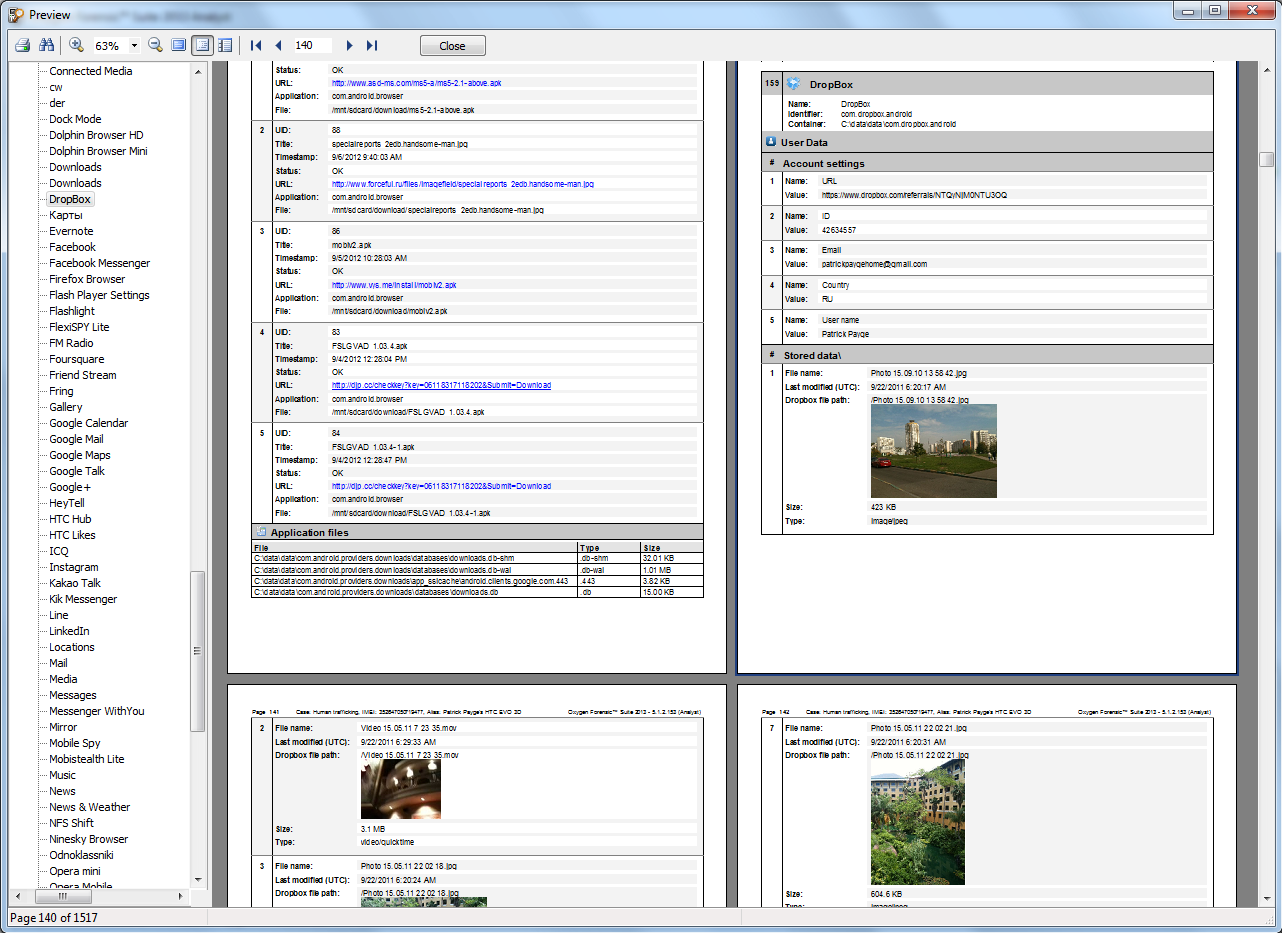Click the User Data section icon
The width and height of the screenshot is (1282, 933).
point(771,142)
